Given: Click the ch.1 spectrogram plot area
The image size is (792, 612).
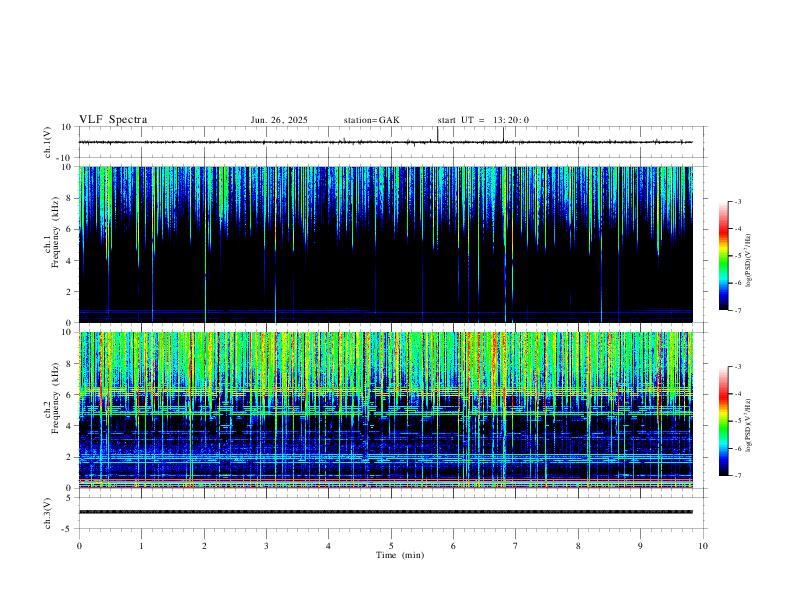Looking at the screenshot, I should (x=386, y=244).
